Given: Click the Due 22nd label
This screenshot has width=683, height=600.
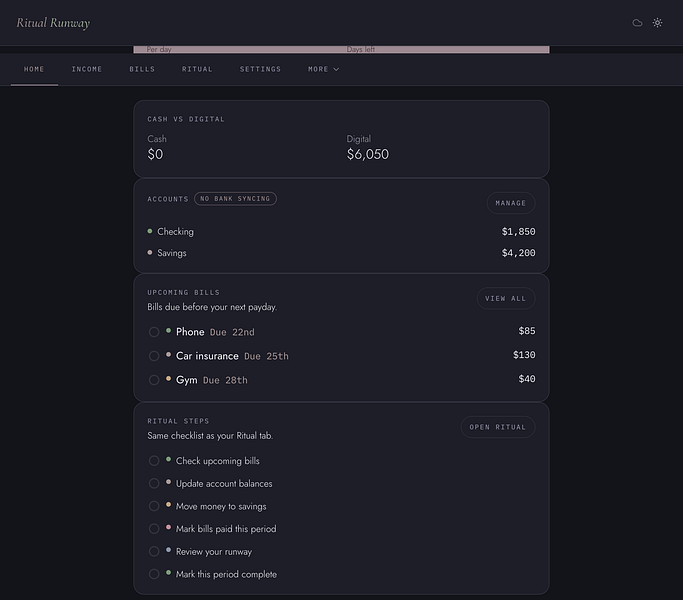Looking at the screenshot, I should coord(232,332).
